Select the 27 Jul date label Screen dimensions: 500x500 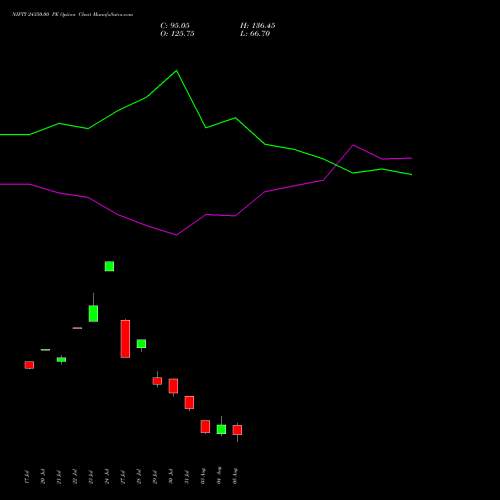pyautogui.click(x=123, y=476)
